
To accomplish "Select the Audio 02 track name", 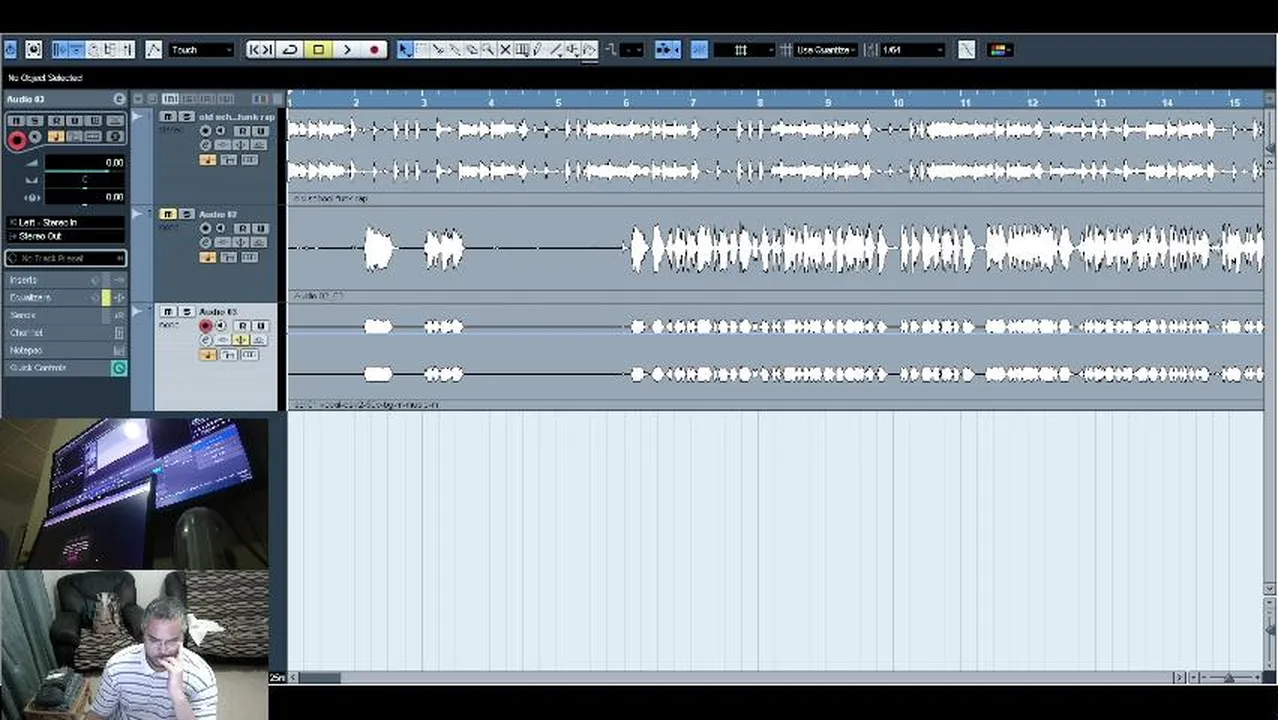I will [x=218, y=214].
